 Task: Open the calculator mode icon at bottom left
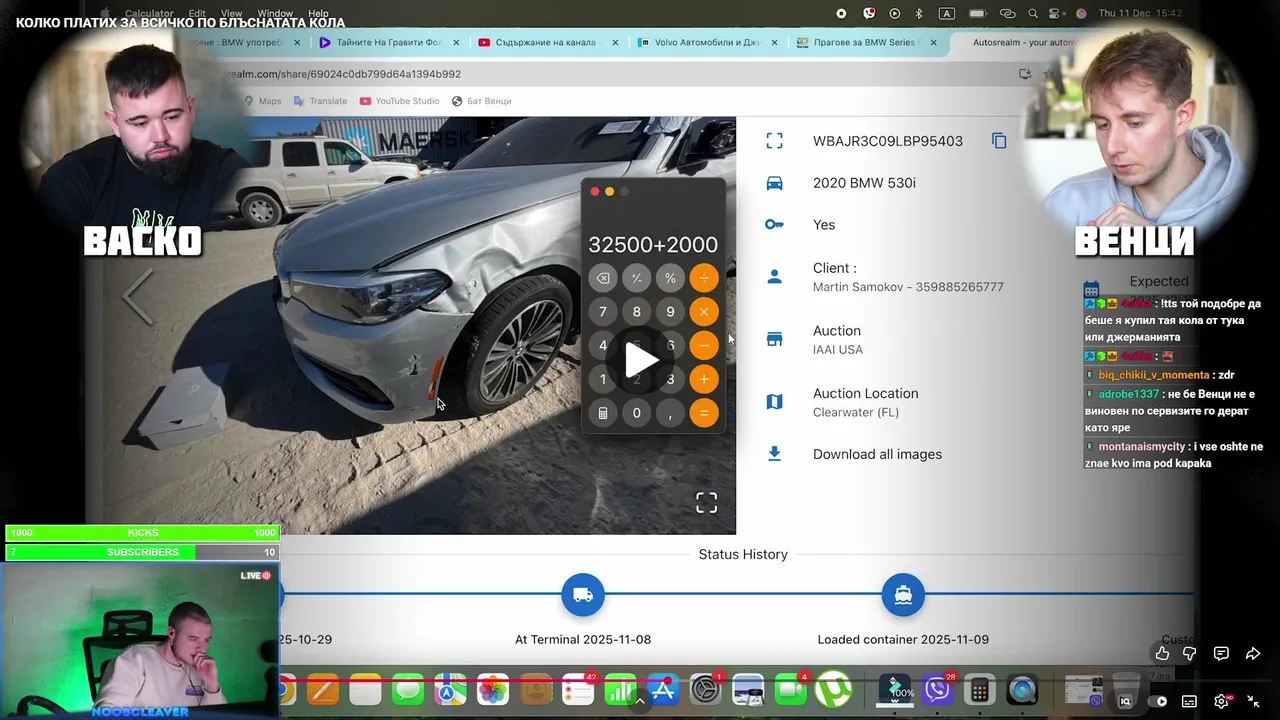click(x=603, y=413)
